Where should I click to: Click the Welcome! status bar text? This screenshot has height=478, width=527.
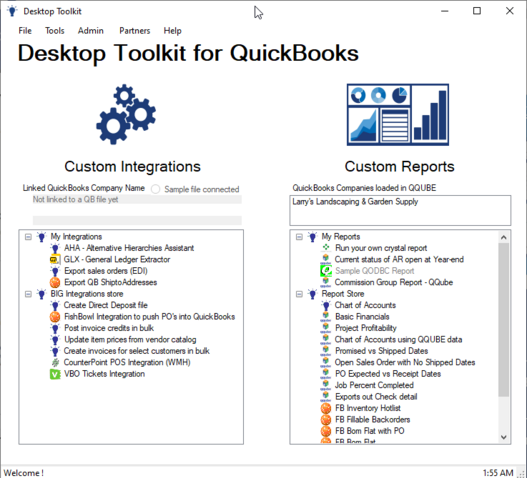coord(24,473)
